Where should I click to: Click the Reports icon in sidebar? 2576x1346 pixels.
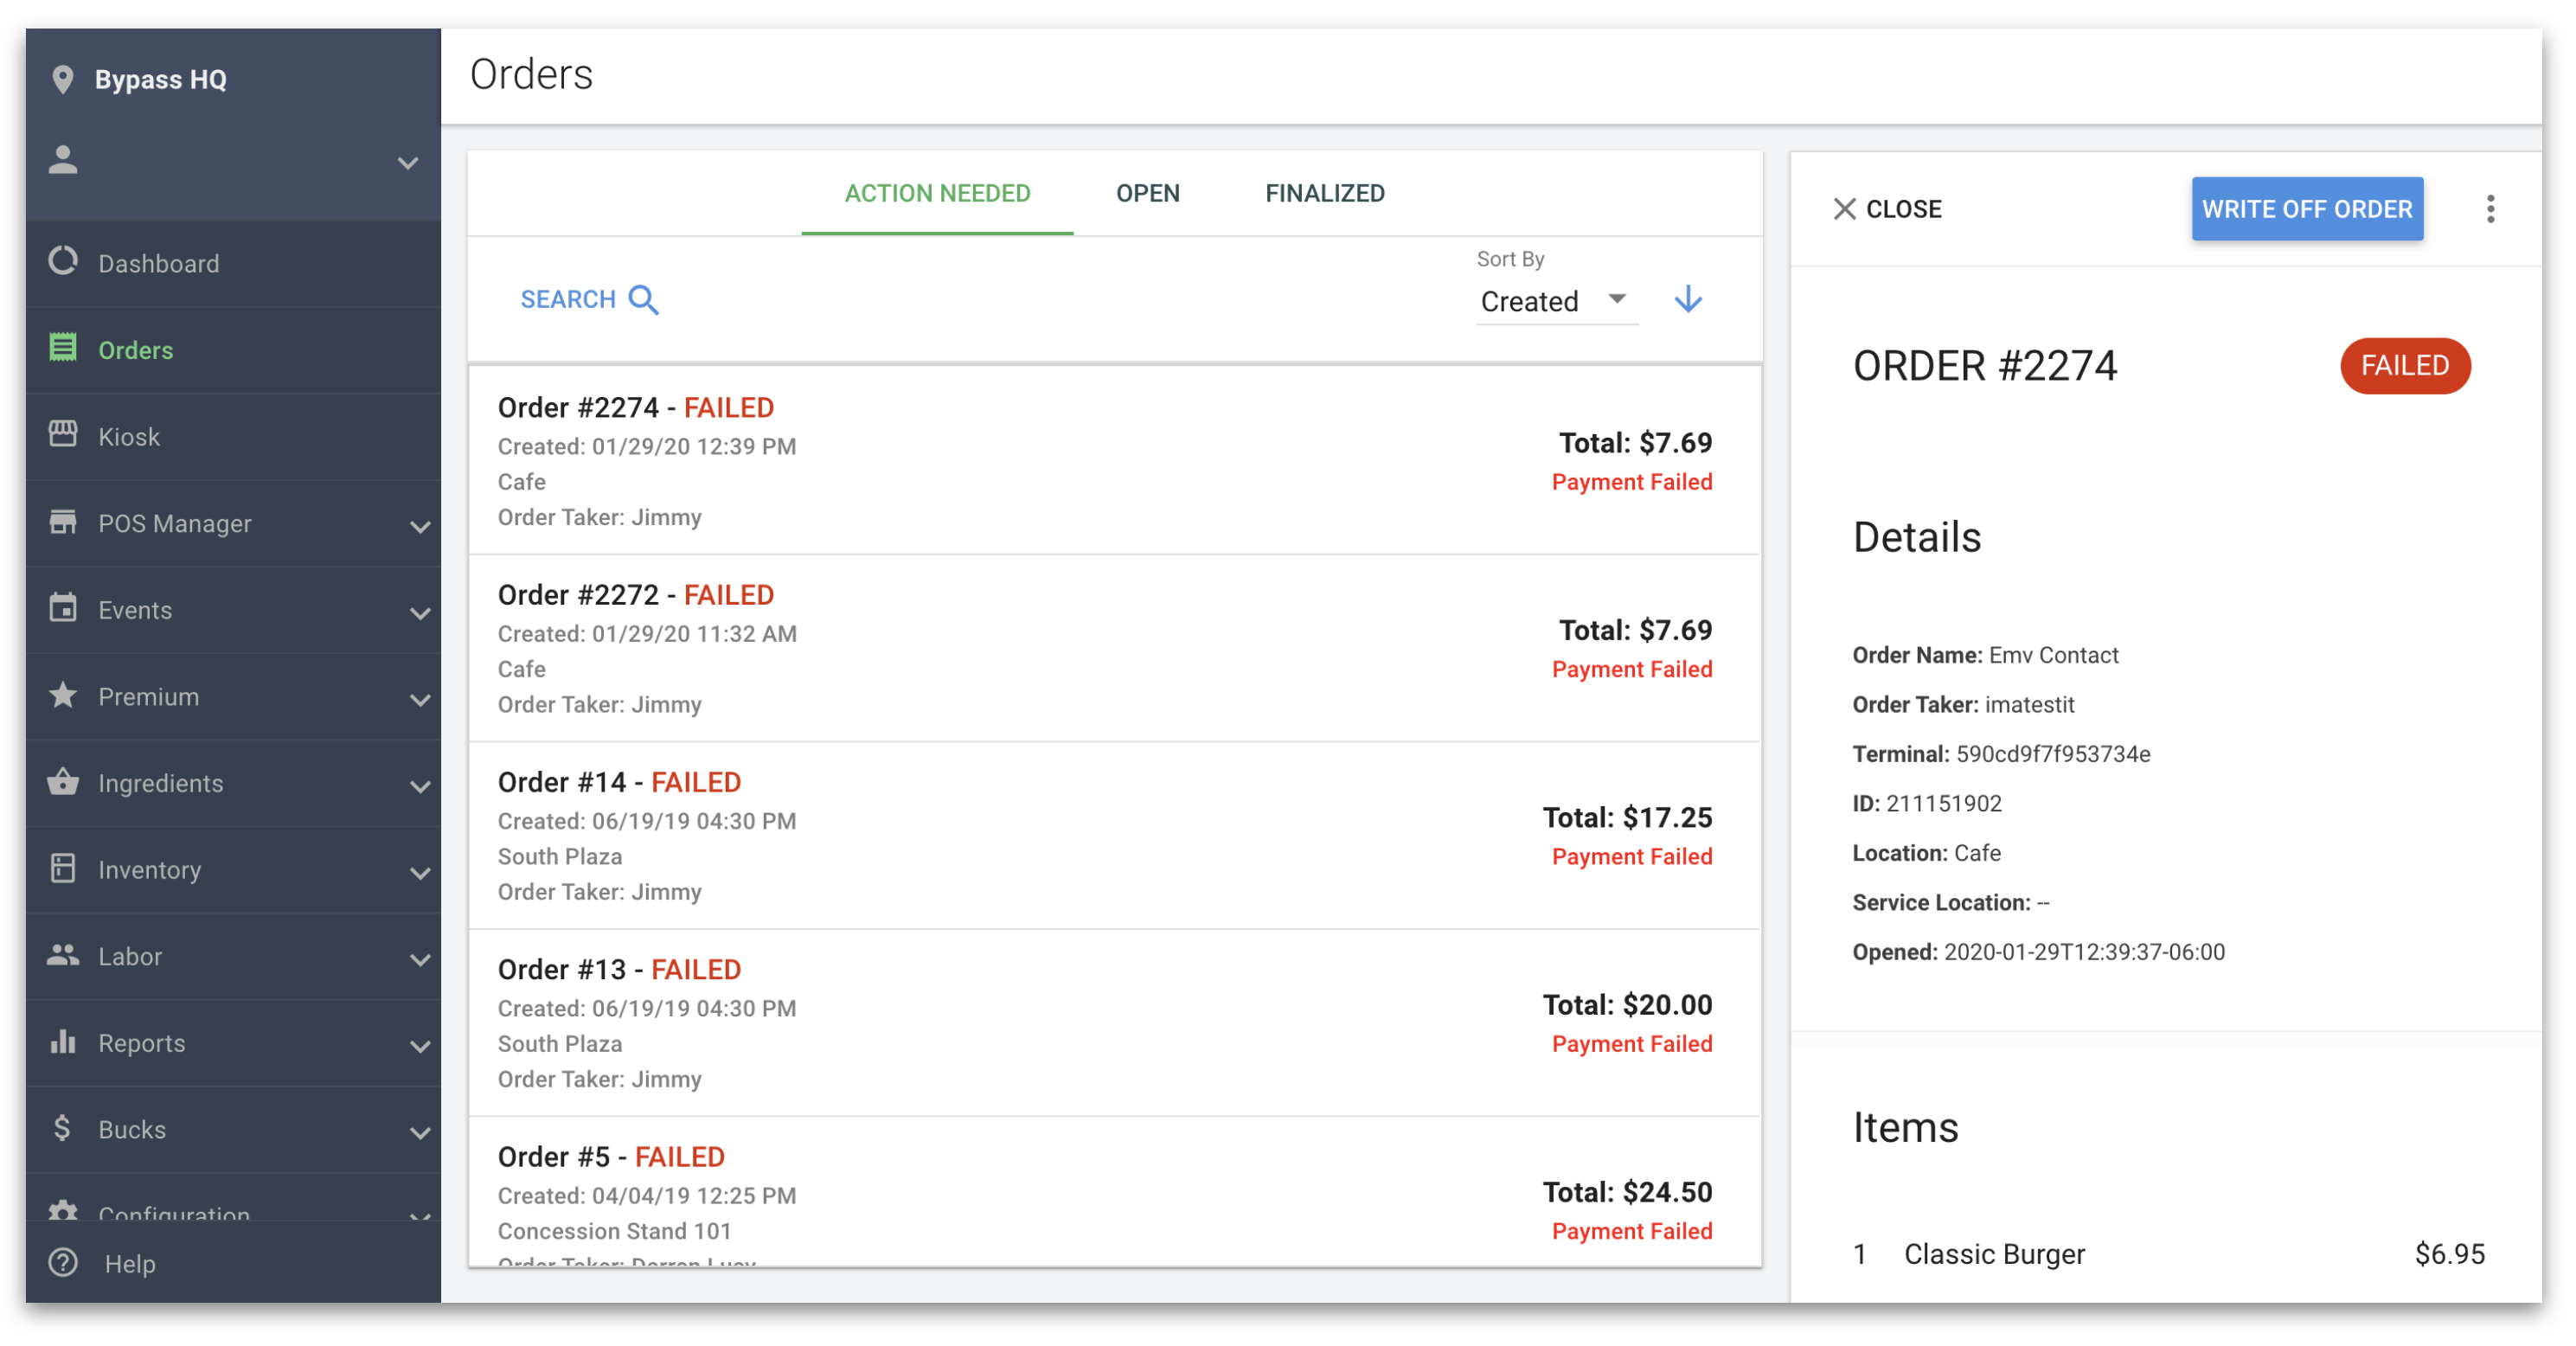click(x=65, y=1041)
